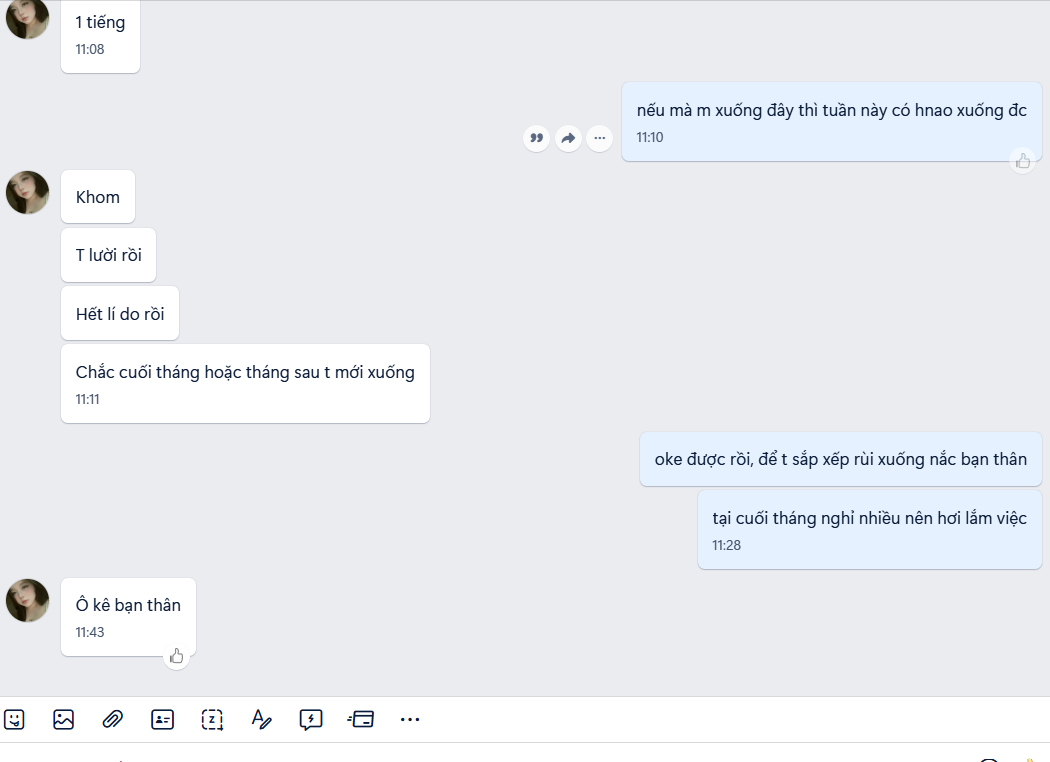The image size is (1050, 762).
Task: Send a photo using image icon
Action: pyautogui.click(x=64, y=720)
